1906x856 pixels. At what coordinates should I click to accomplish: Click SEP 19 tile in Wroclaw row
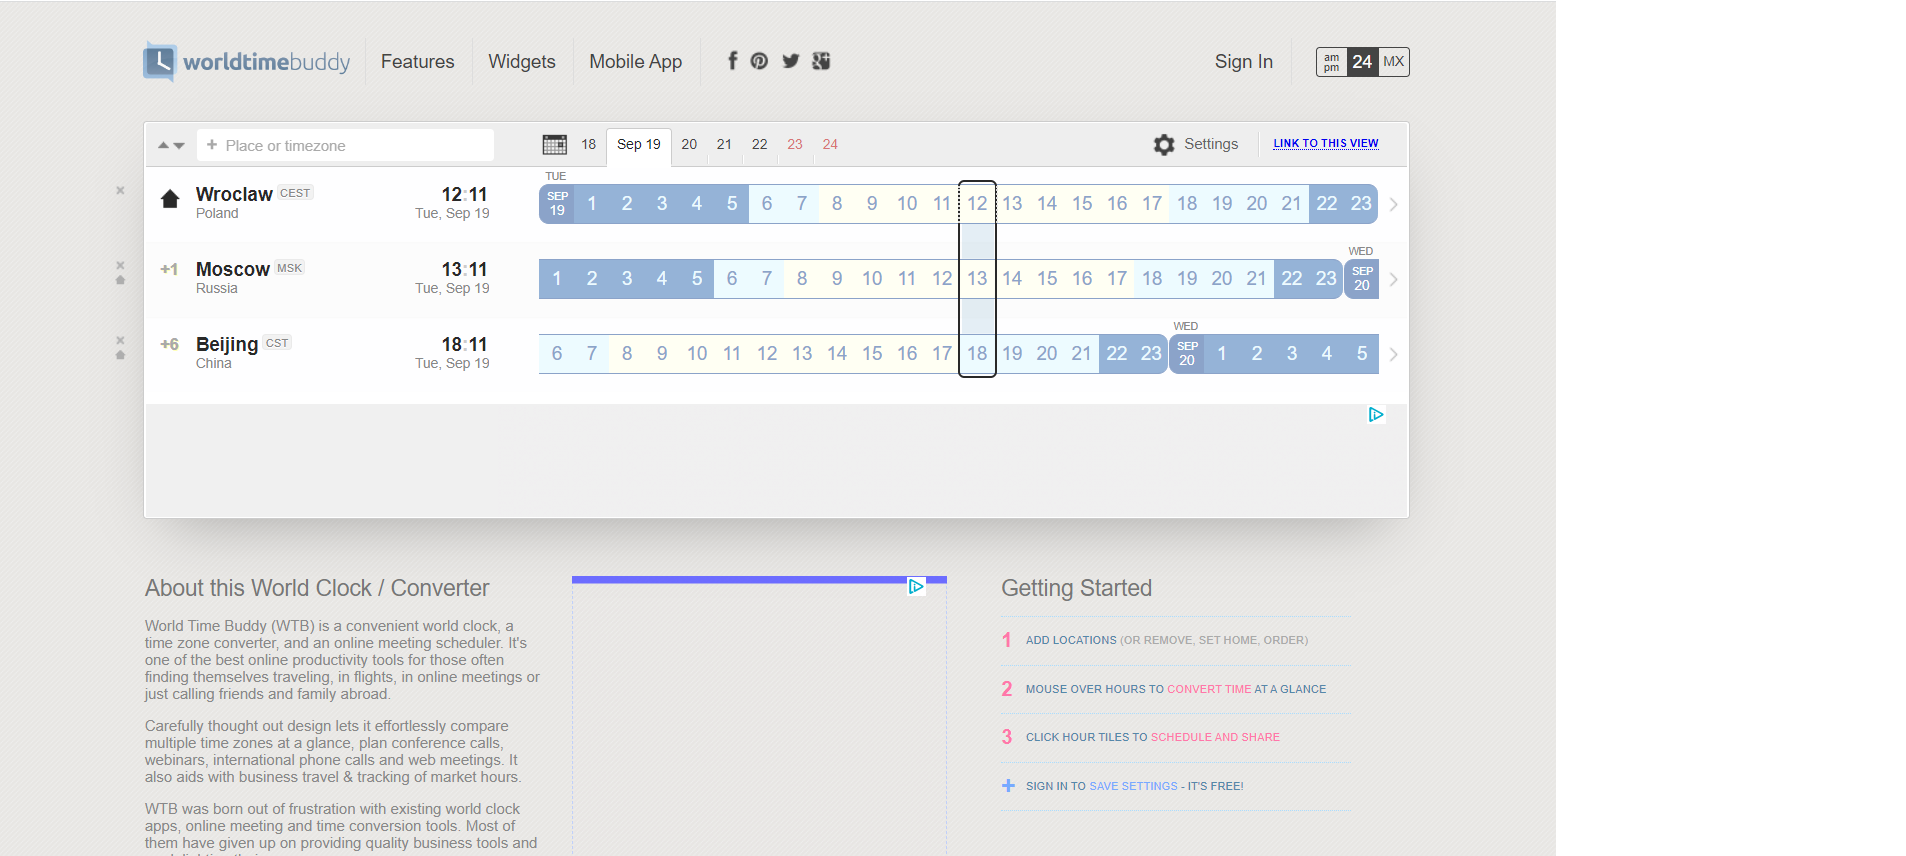pyautogui.click(x=557, y=204)
